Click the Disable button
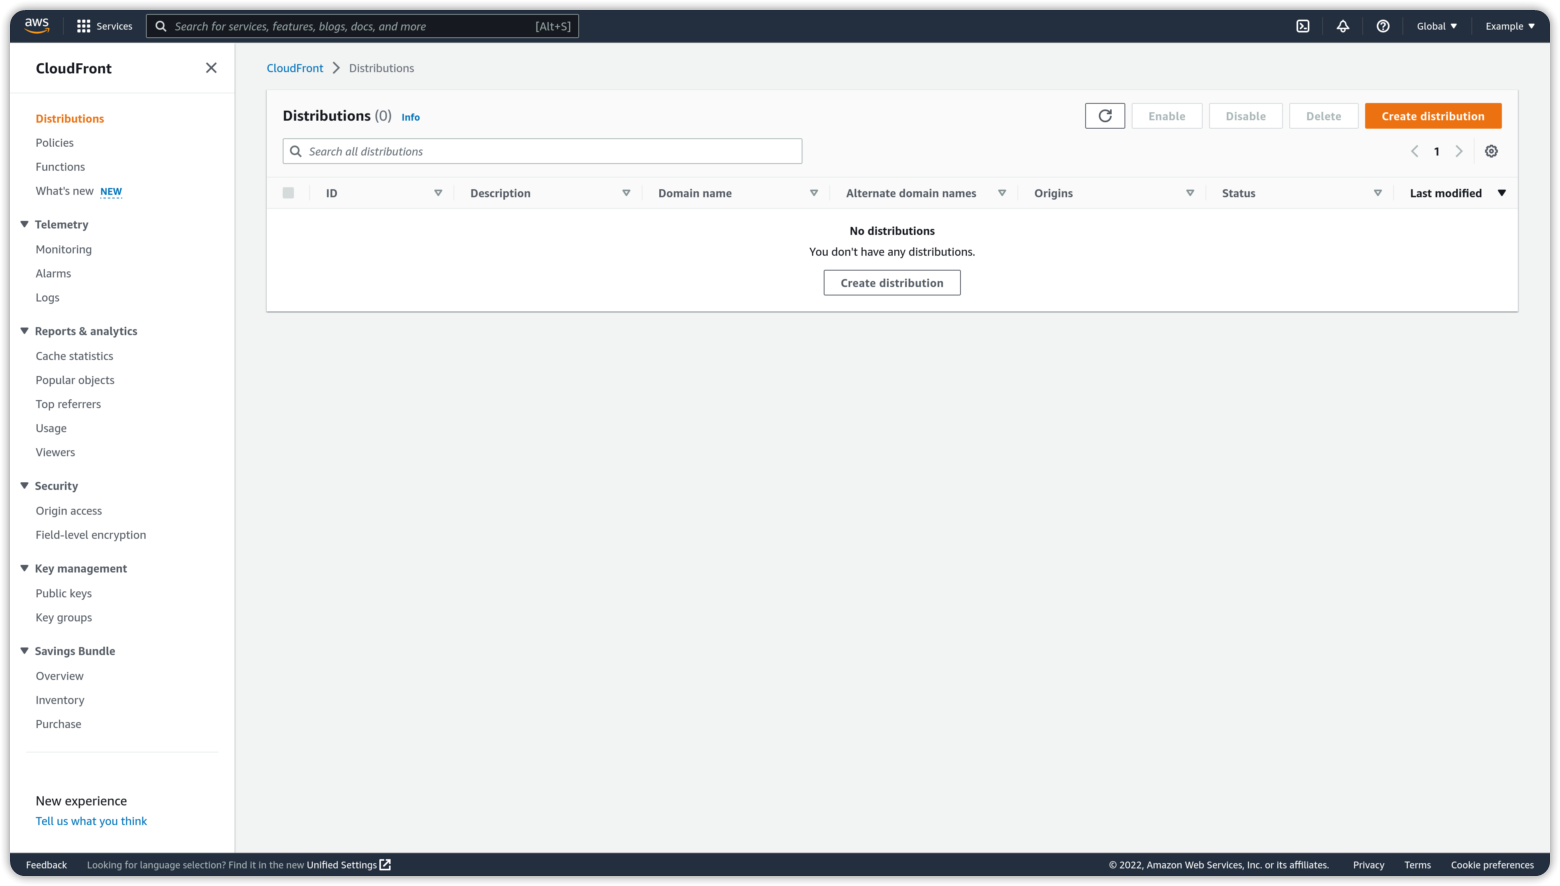This screenshot has height=886, width=1560. 1246,116
